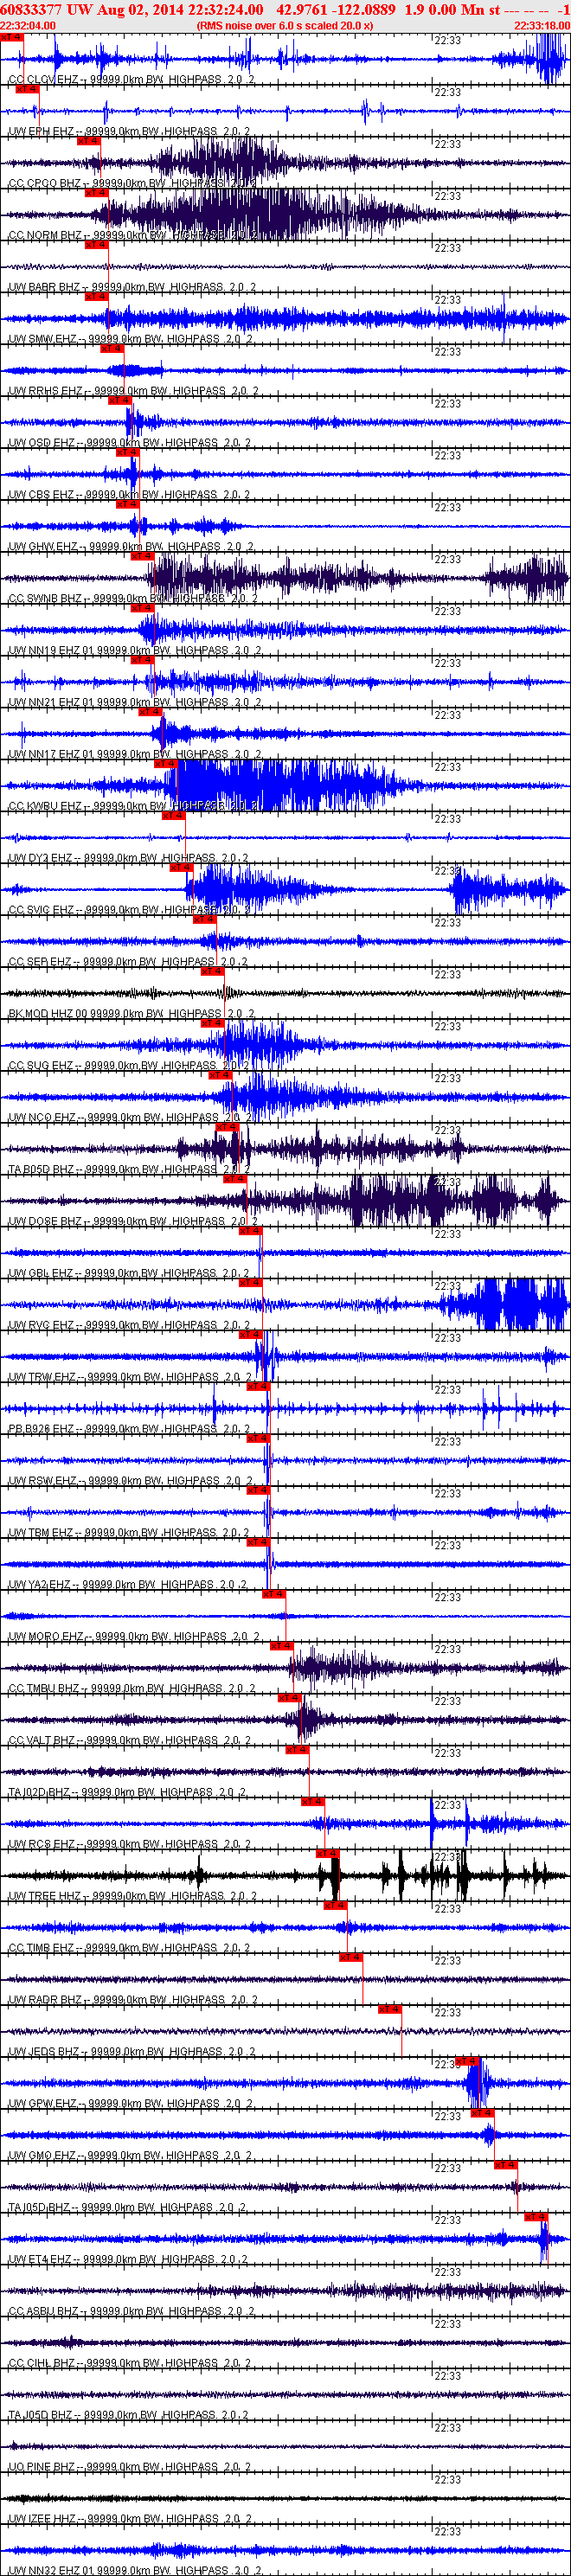The image size is (571, 2576).
Task: Select the TA B05D BHZ trace label
Action: point(128,1171)
